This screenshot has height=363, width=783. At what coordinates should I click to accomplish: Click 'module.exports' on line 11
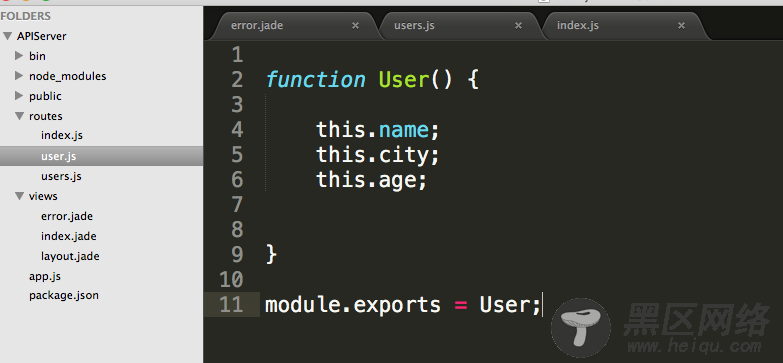[x=353, y=305]
